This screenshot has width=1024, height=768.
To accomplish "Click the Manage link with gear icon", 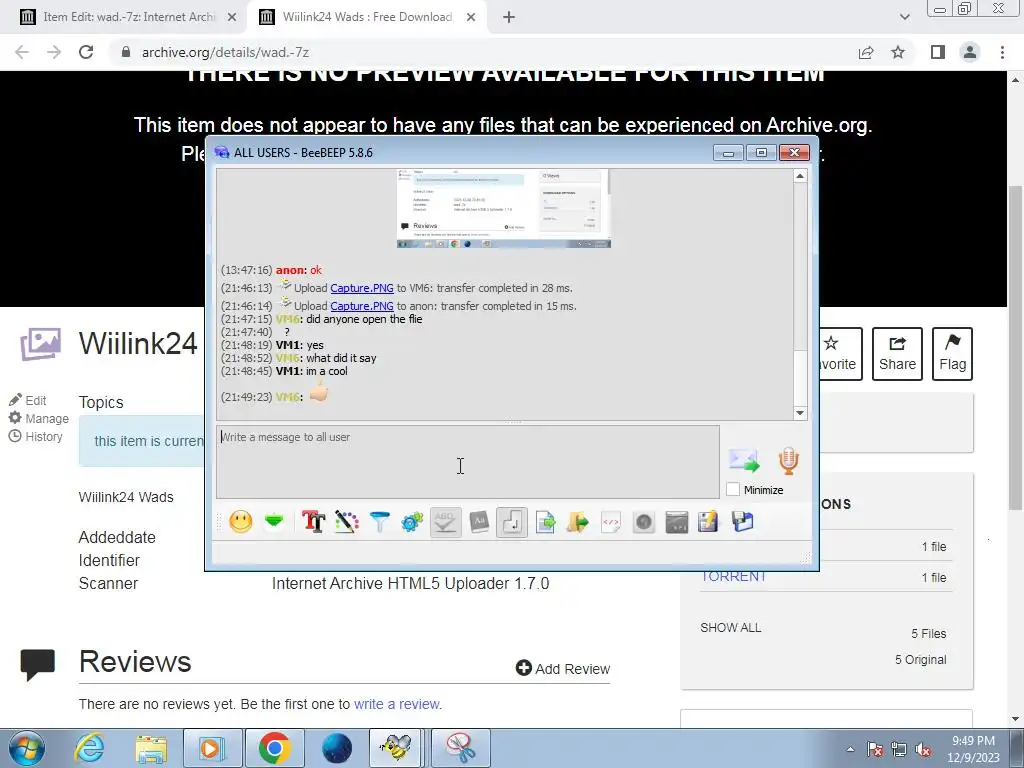I will point(39,419).
